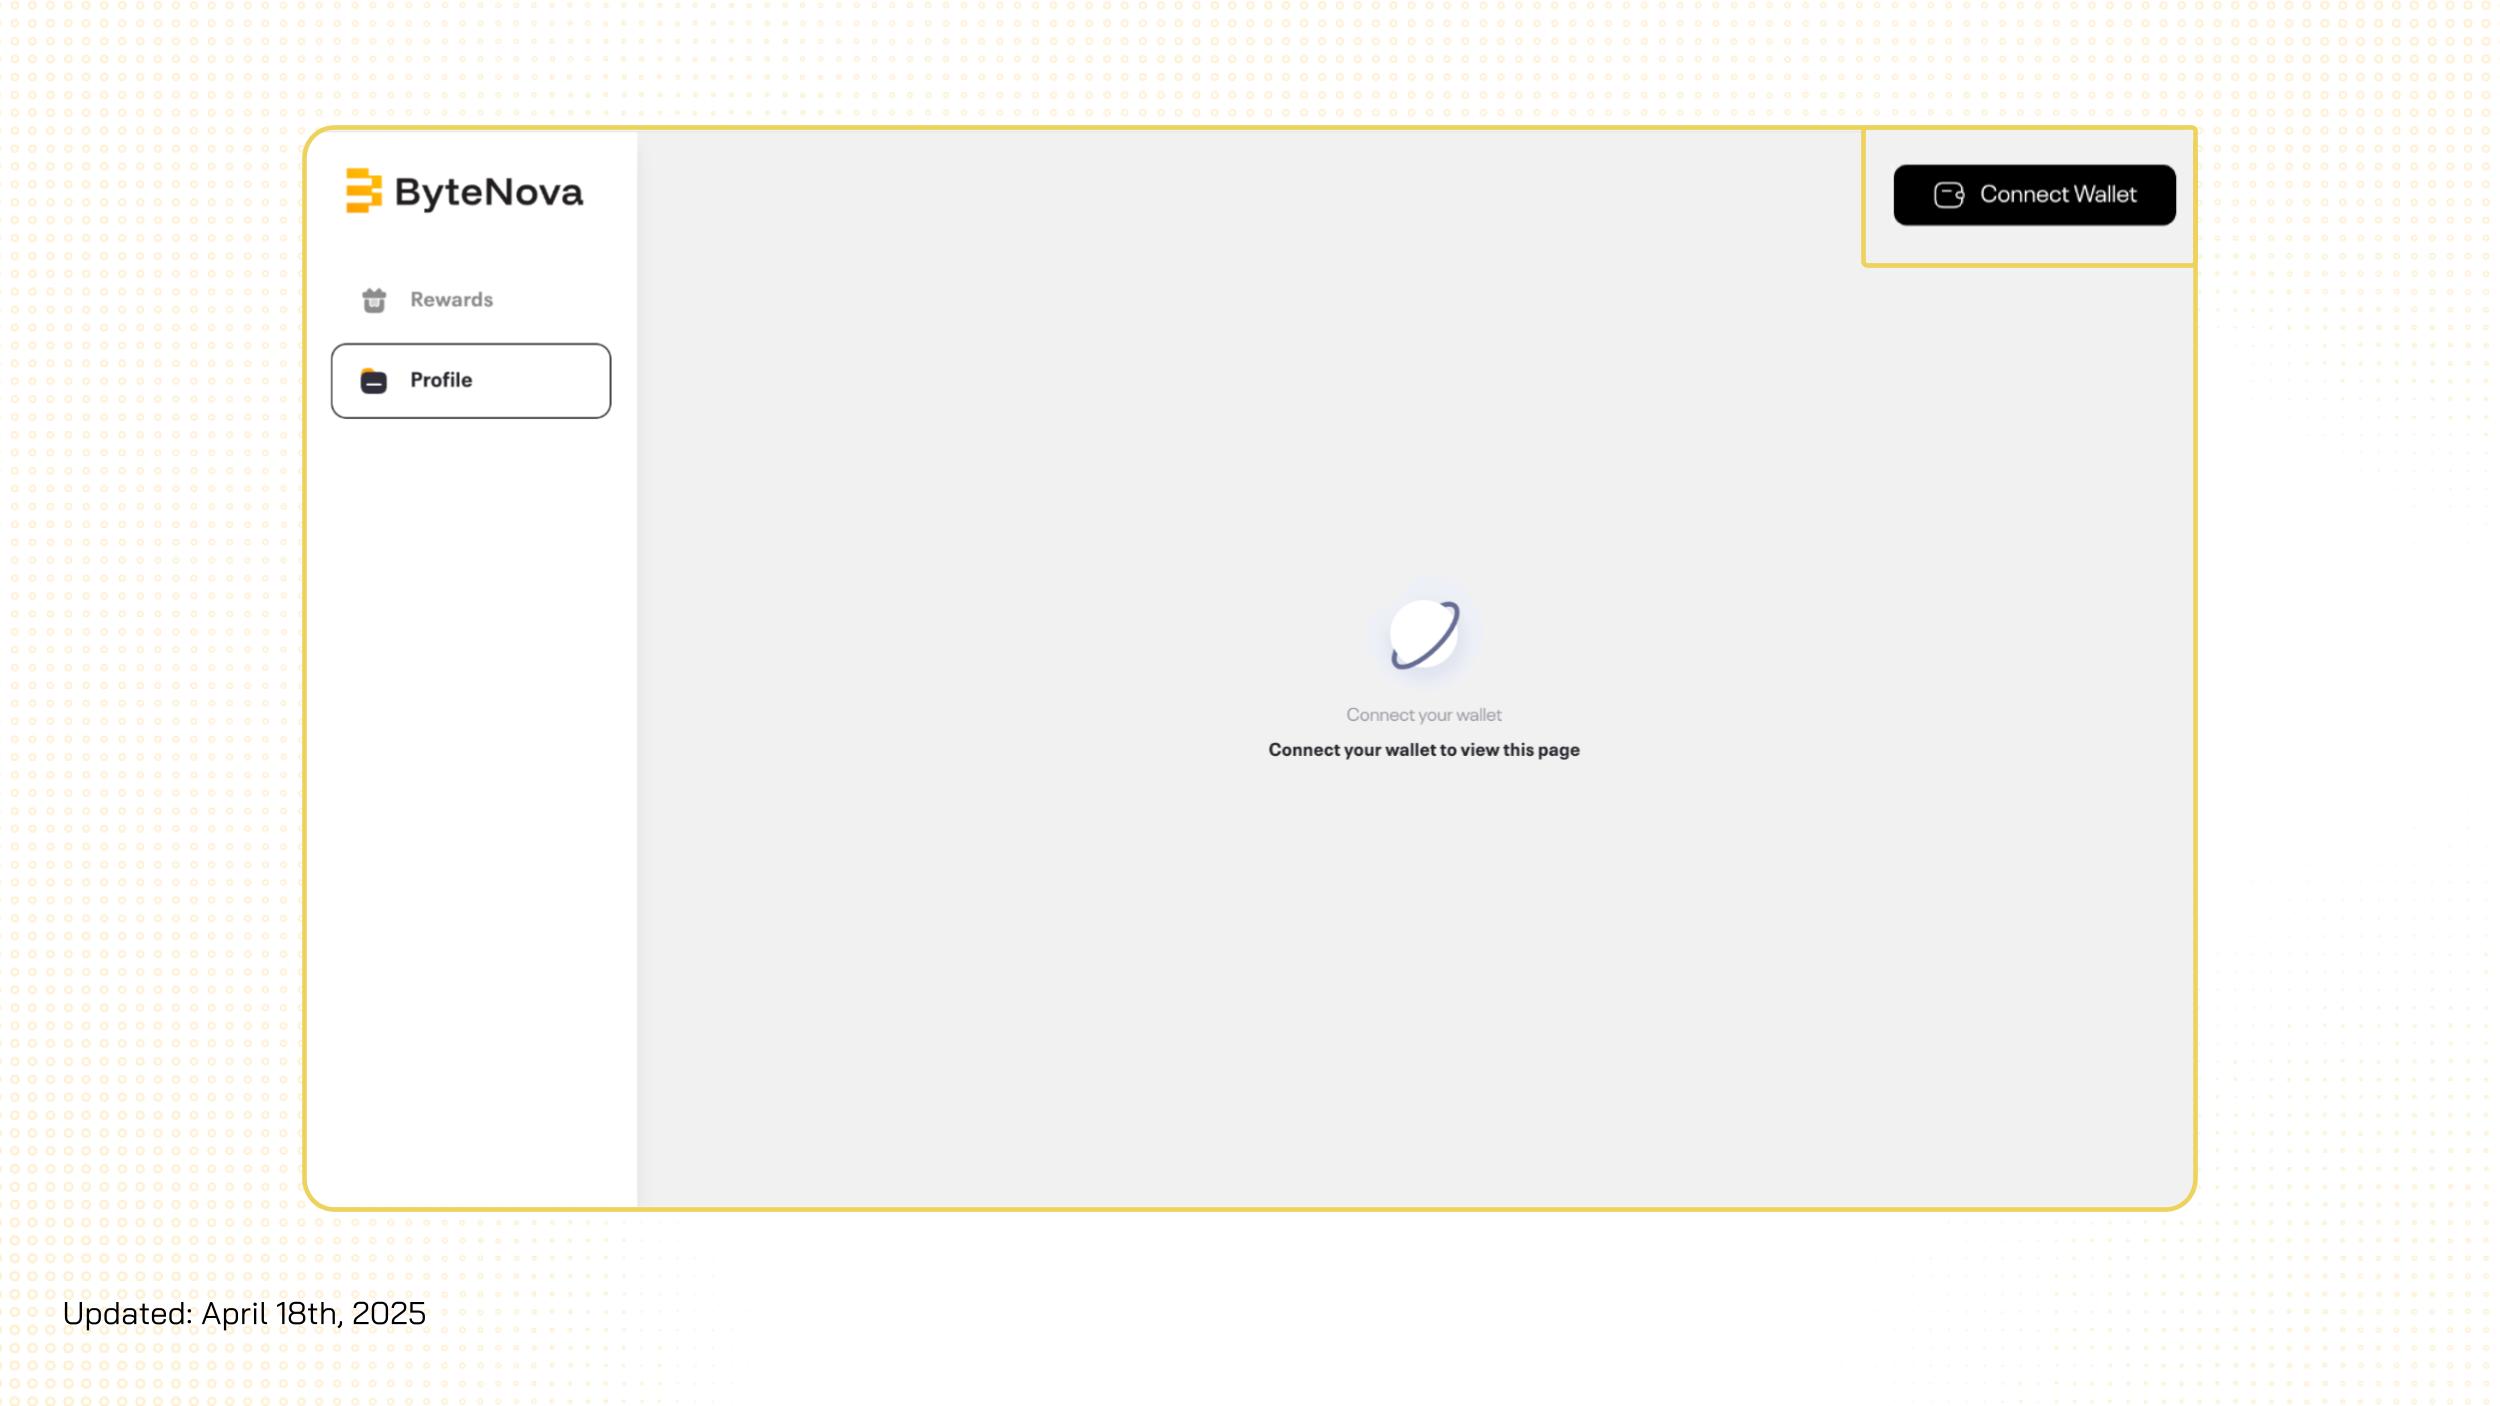
Task: Click the planet illustration in the page center
Action: [1424, 635]
